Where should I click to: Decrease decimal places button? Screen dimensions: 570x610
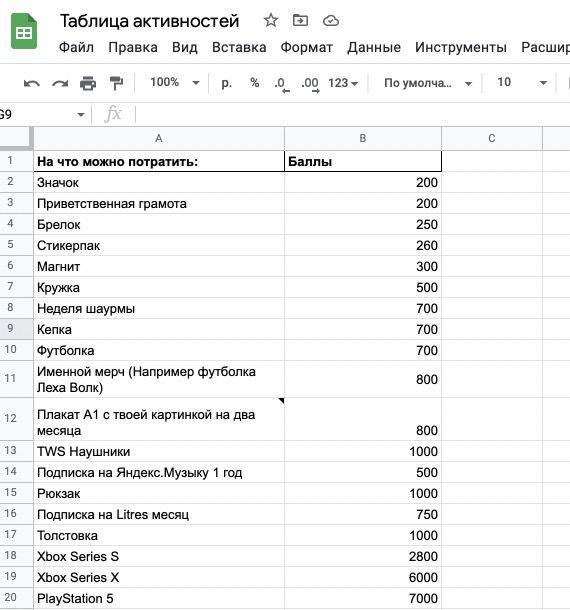[x=281, y=84]
